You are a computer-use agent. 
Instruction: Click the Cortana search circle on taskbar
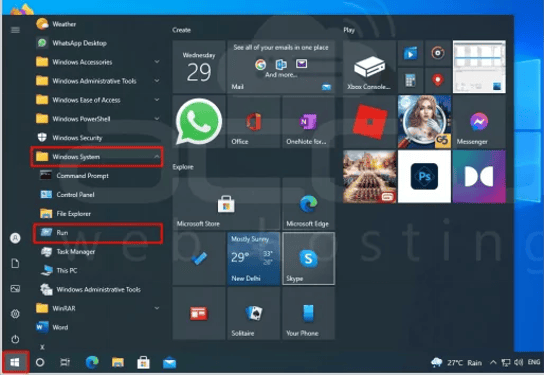40,363
